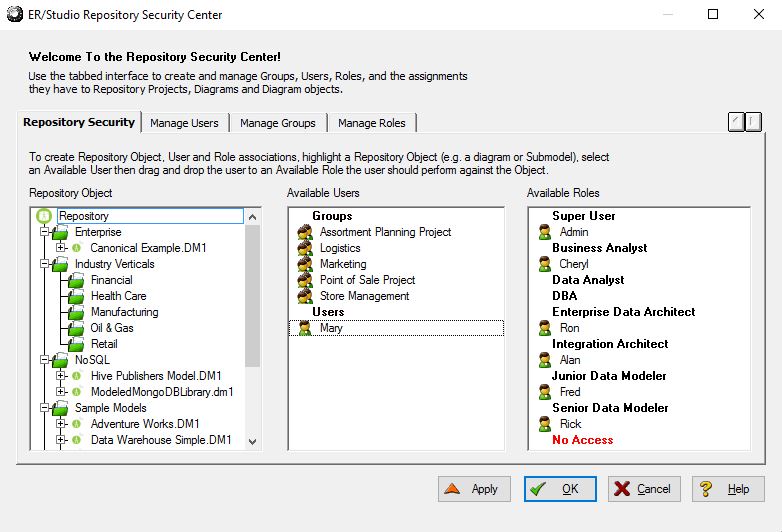Viewport: 782px width, 532px height.
Task: Click the Cancel button
Action: point(644,489)
